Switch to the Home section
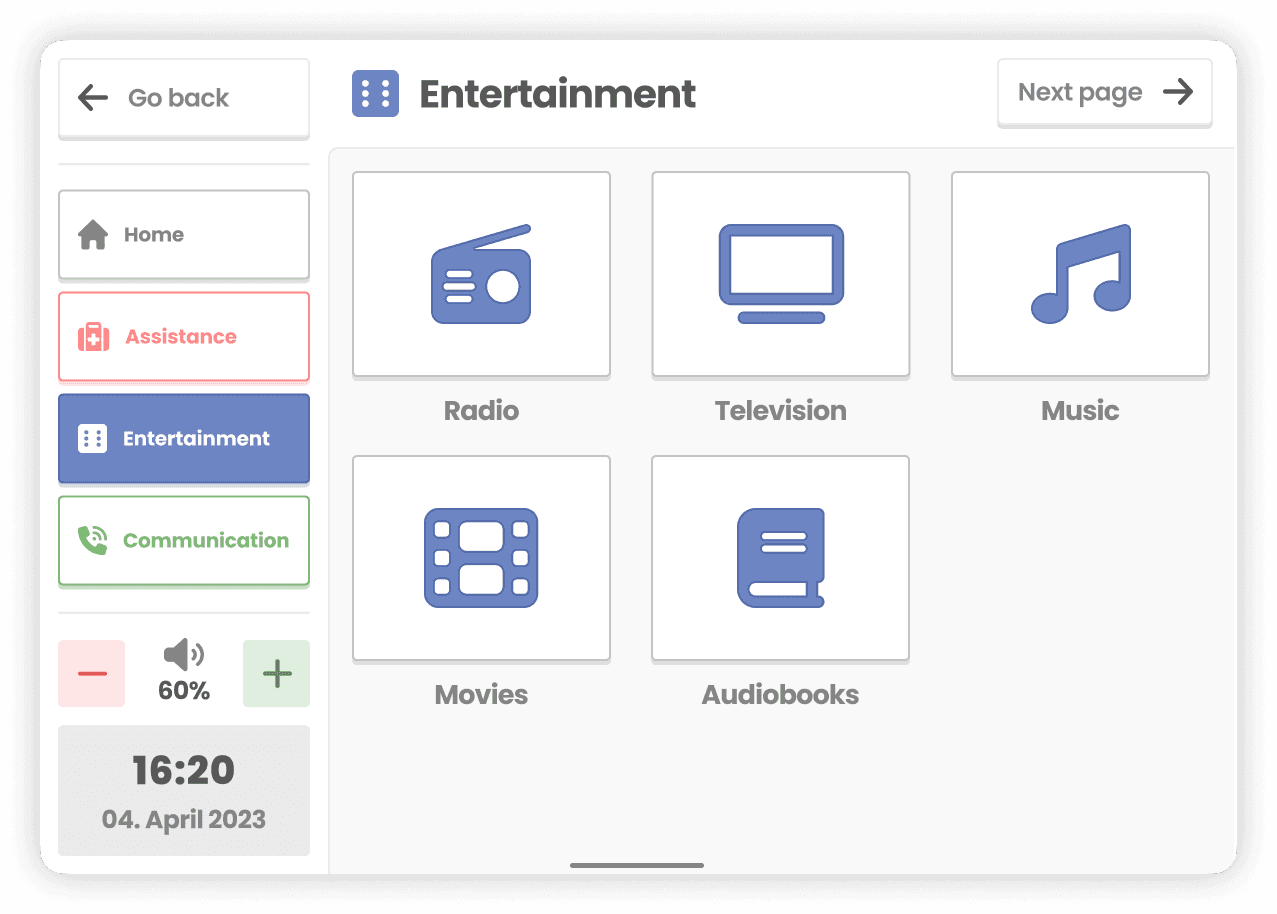 [x=183, y=234]
